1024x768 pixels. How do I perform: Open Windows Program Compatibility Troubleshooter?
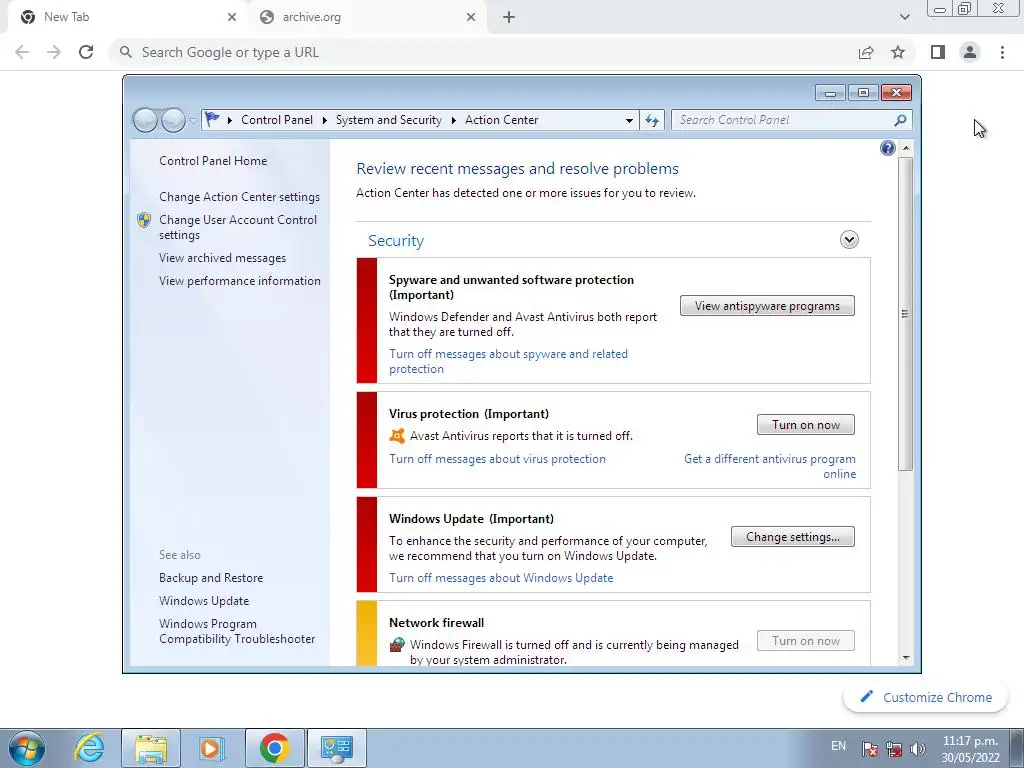click(237, 632)
